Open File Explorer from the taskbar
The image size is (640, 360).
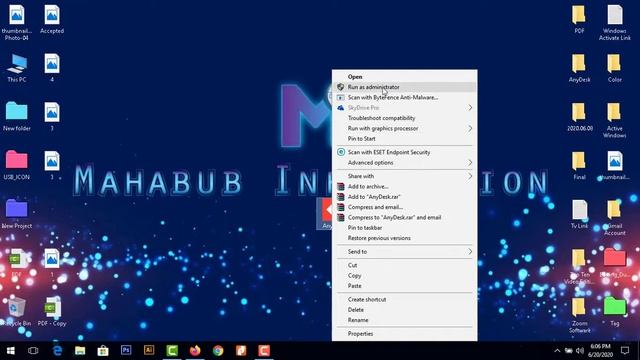click(80, 350)
